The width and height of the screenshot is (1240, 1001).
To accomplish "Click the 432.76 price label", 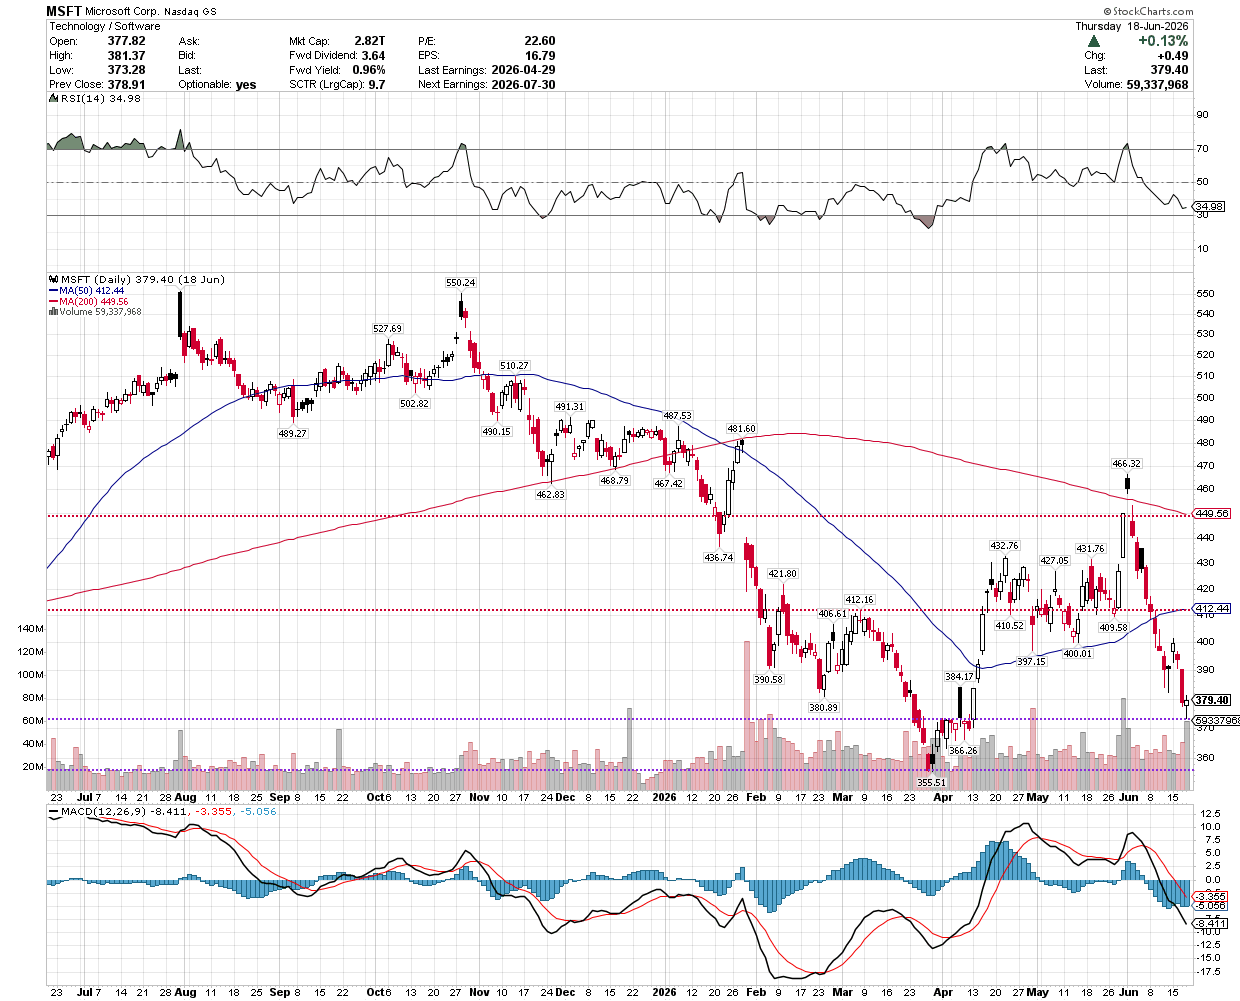I will (x=1004, y=546).
